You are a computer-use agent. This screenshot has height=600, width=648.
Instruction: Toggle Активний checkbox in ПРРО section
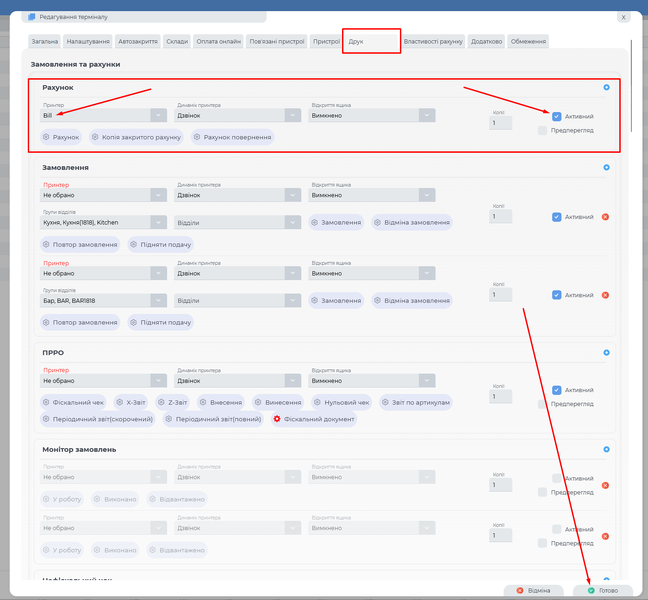pyautogui.click(x=557, y=390)
